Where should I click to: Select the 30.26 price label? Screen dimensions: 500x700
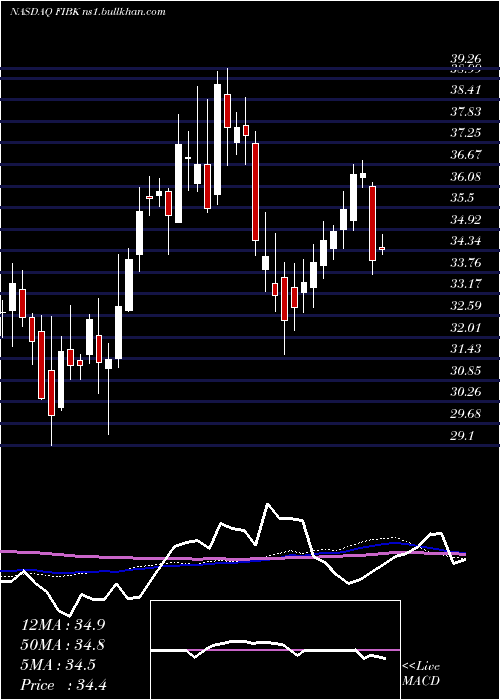pyautogui.click(x=465, y=392)
